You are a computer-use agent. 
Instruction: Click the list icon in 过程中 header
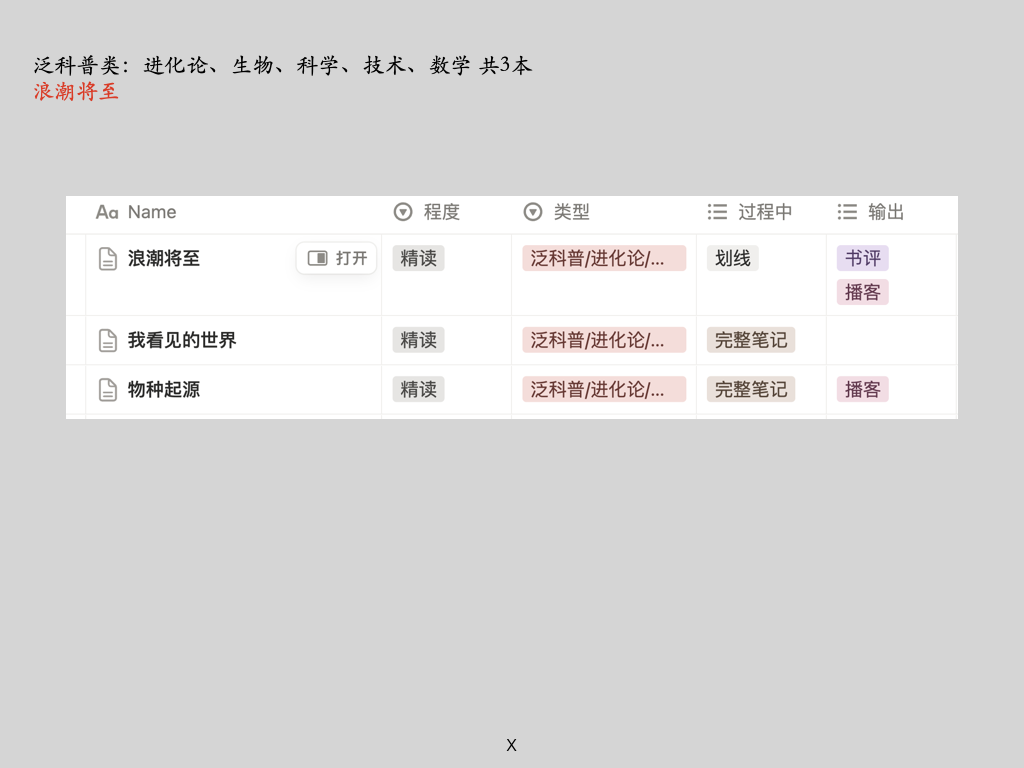click(x=717, y=212)
